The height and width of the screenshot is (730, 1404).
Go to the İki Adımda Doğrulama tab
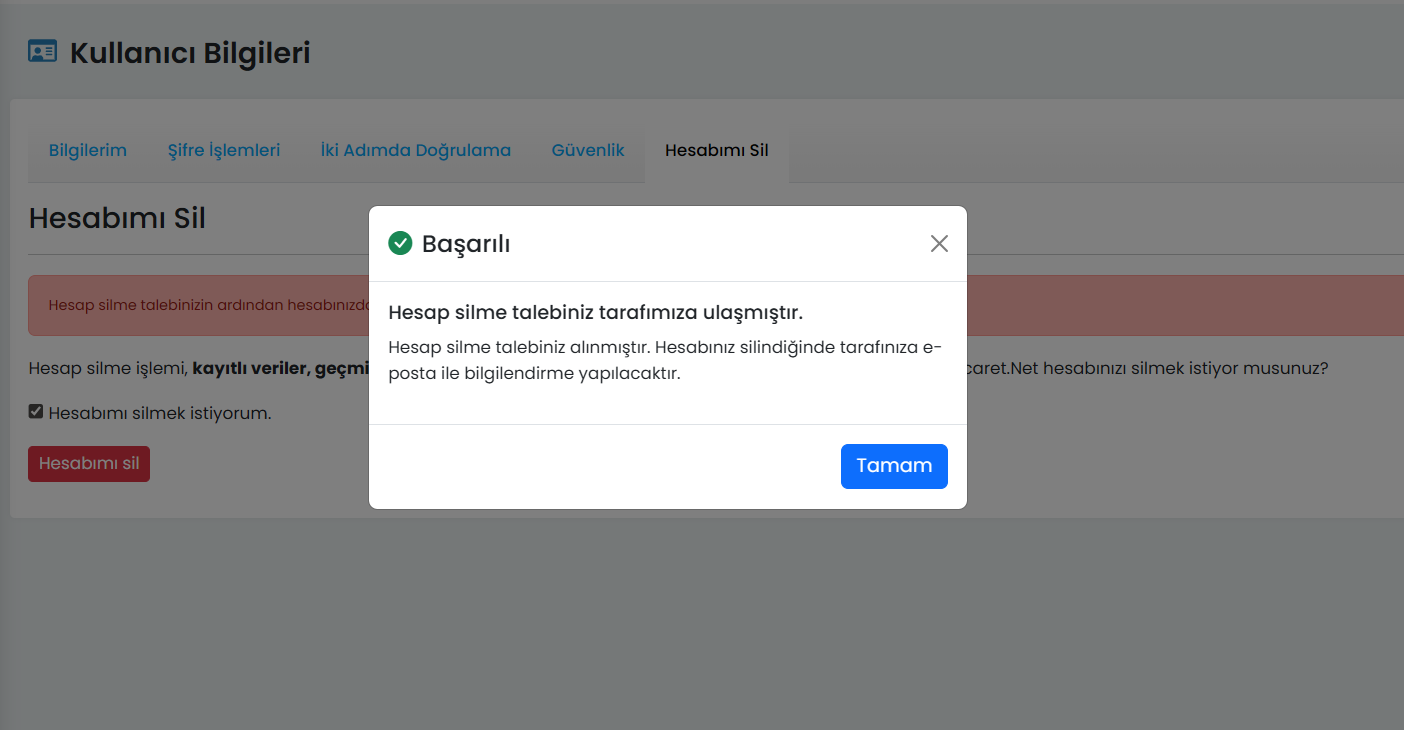(x=415, y=151)
